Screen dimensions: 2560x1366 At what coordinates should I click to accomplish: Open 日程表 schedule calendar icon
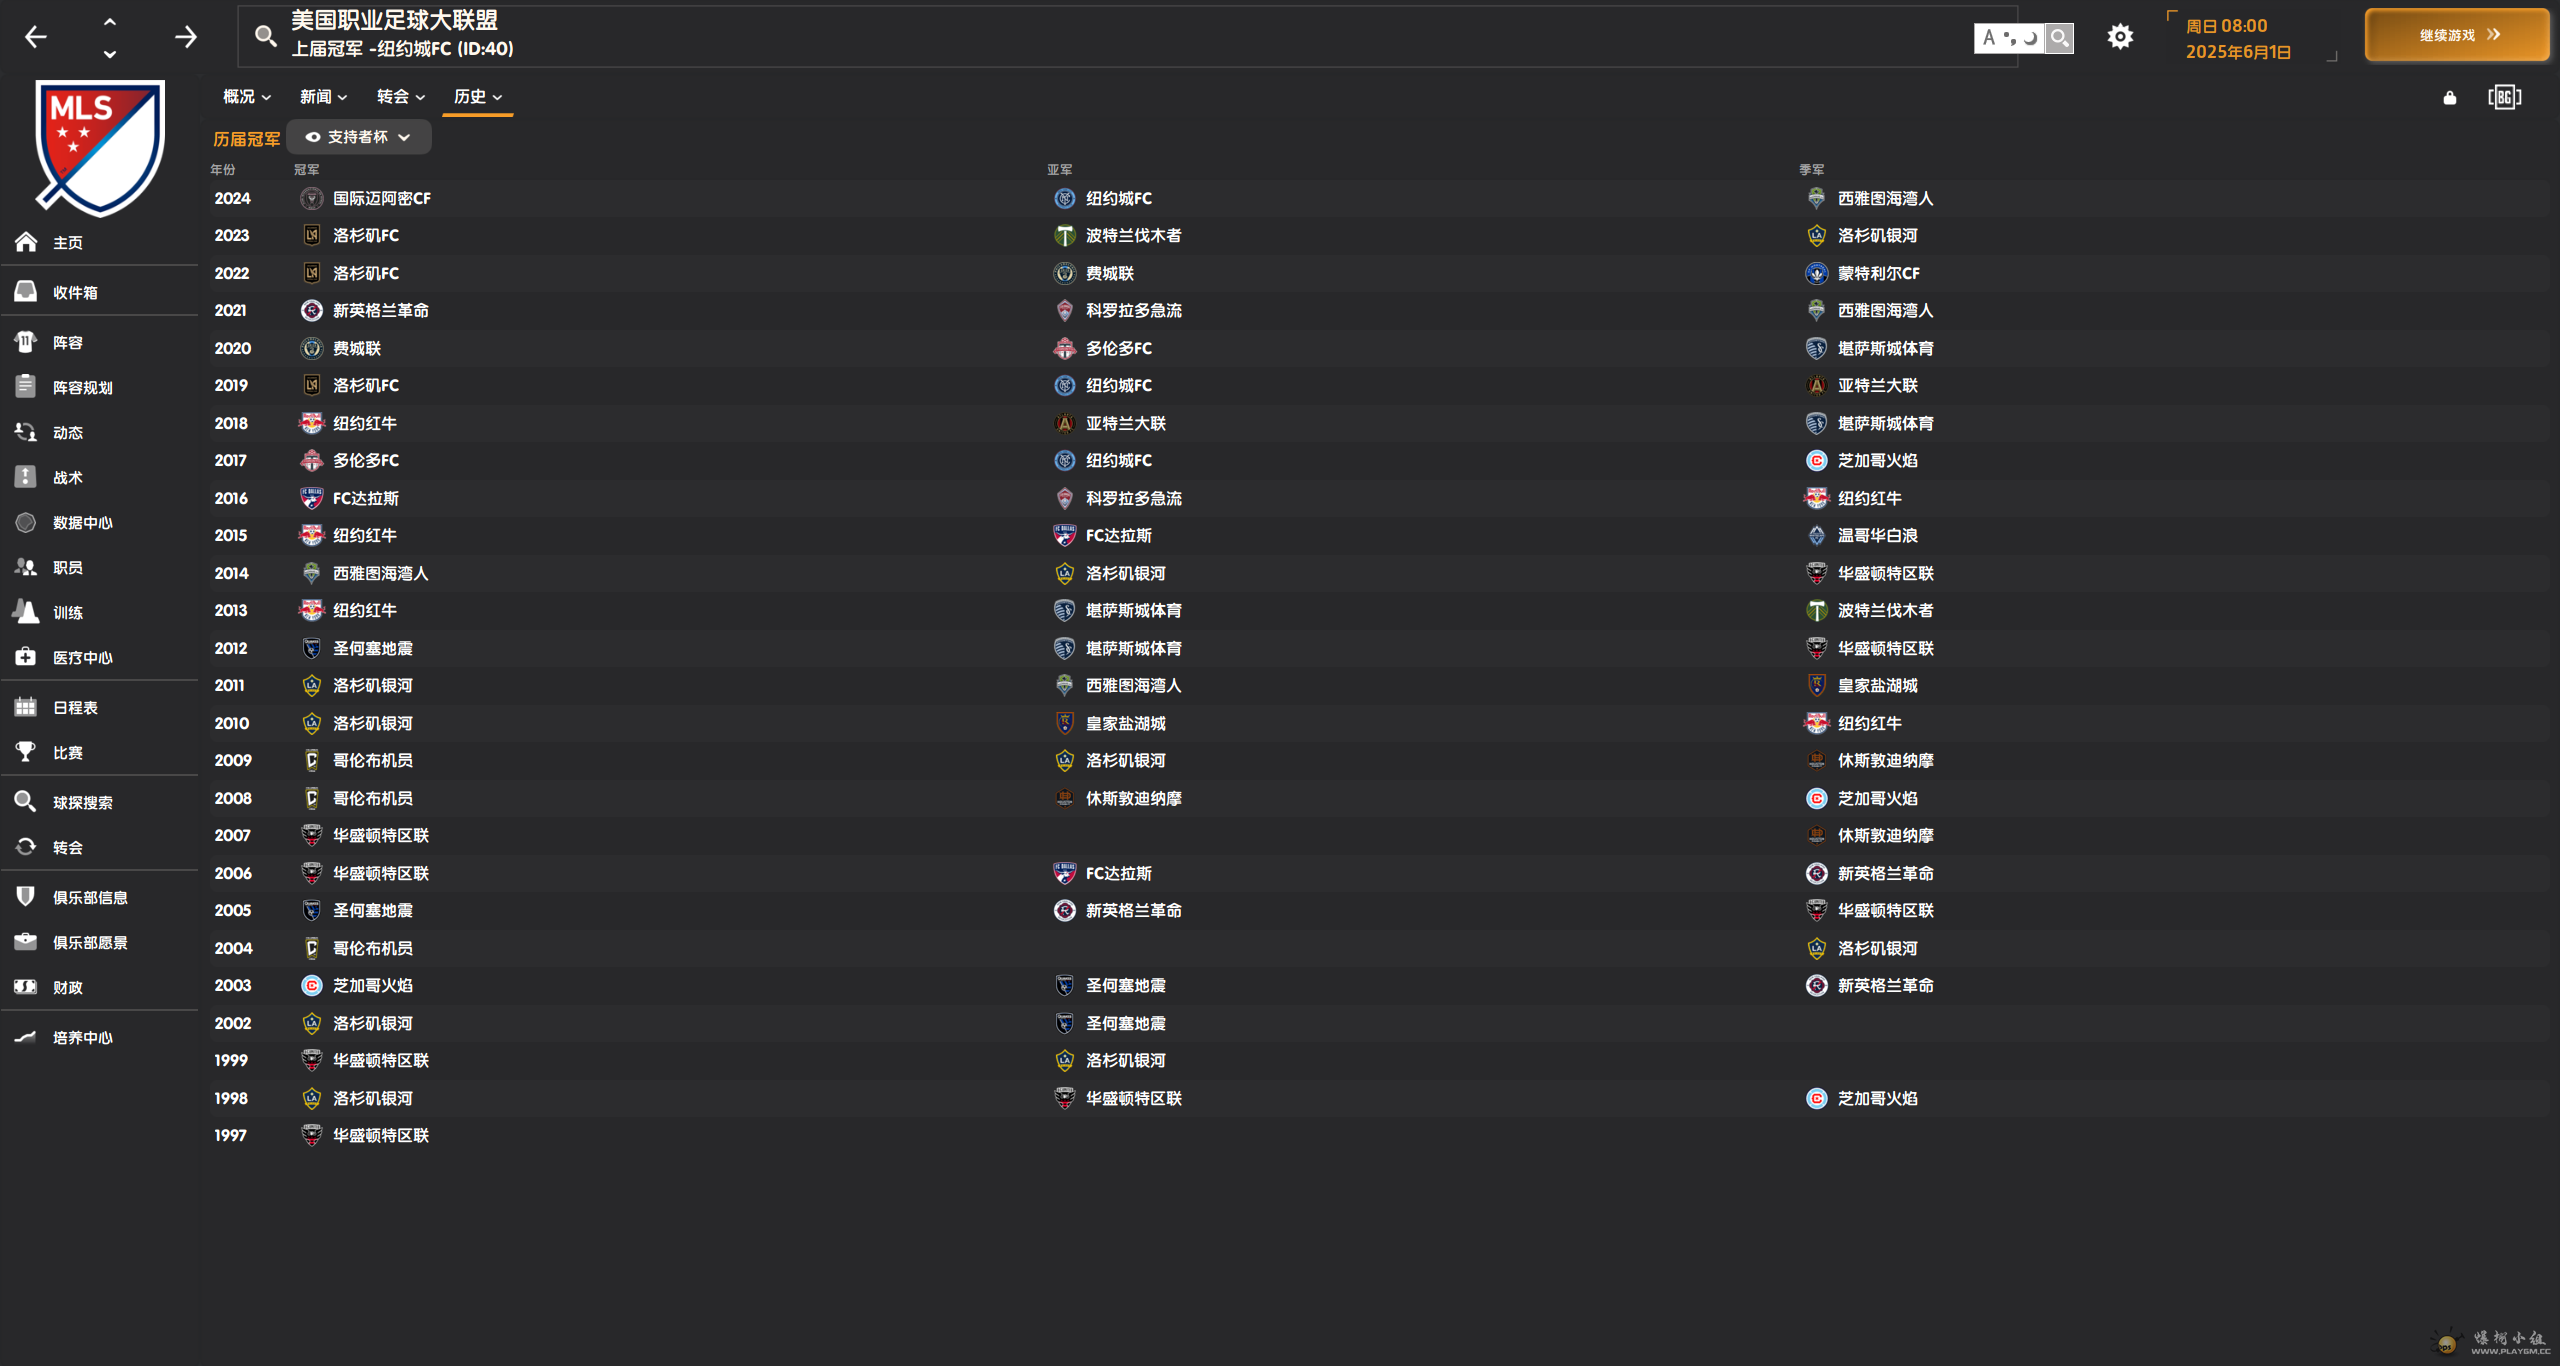pyautogui.click(x=26, y=707)
